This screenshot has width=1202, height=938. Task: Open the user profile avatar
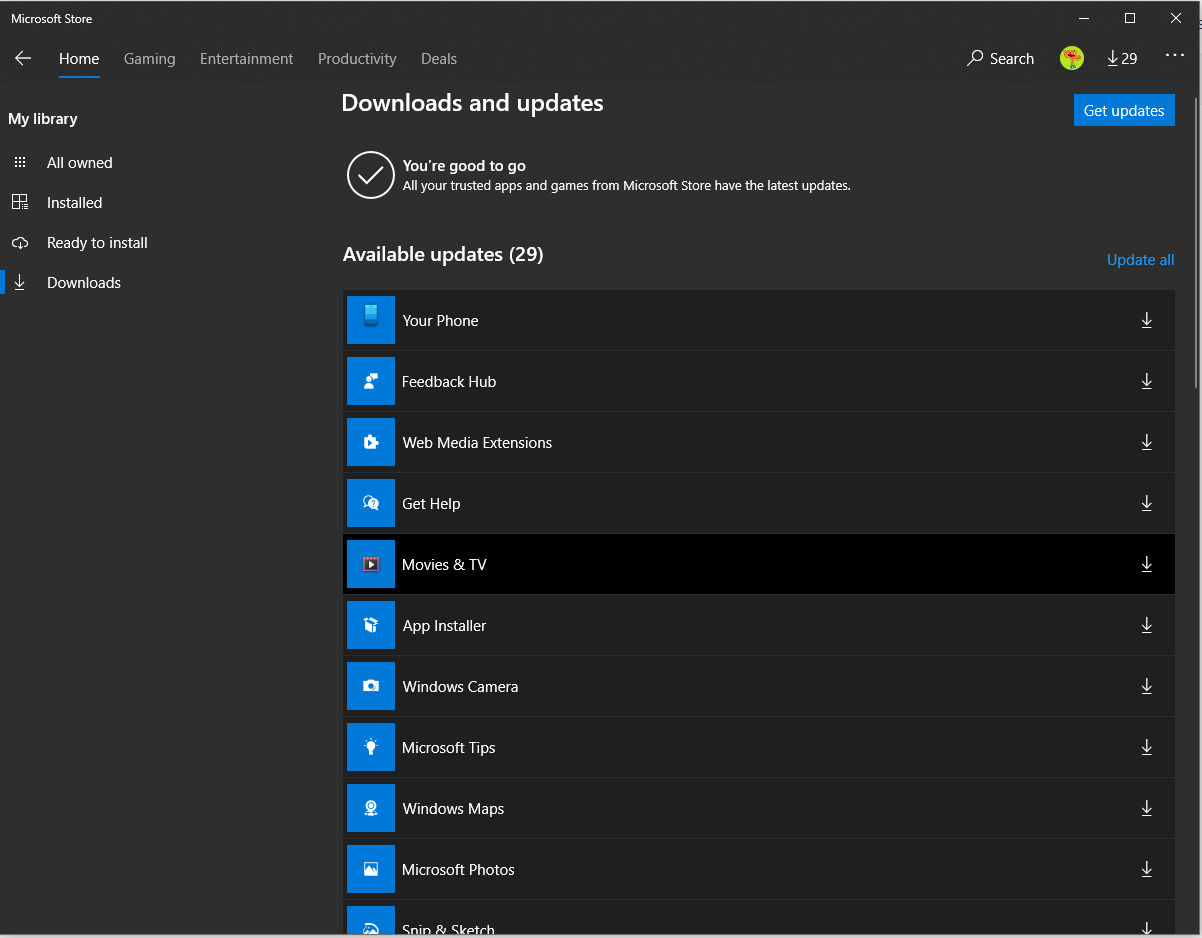click(1072, 58)
